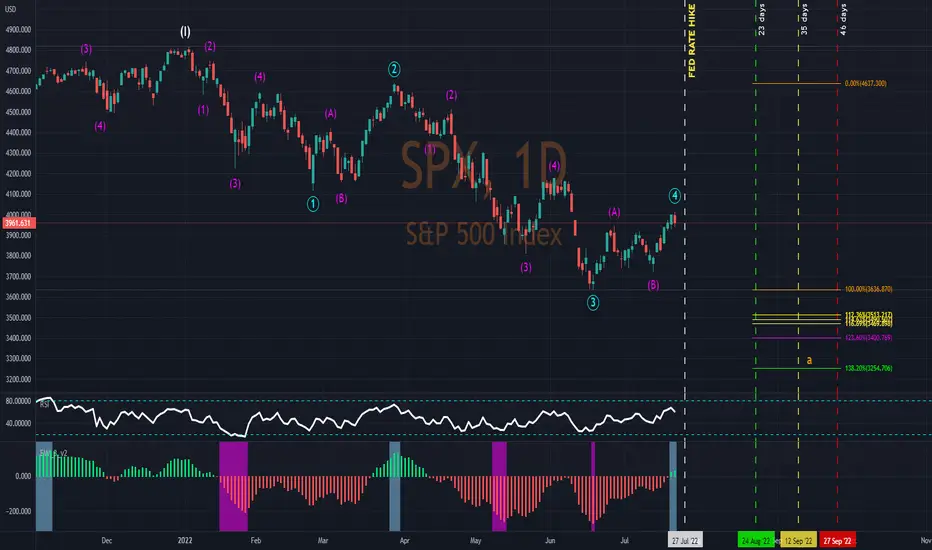This screenshot has width=932, height=550.
Task: Select the 100.00% Fibonacci level label
Action: (x=868, y=289)
